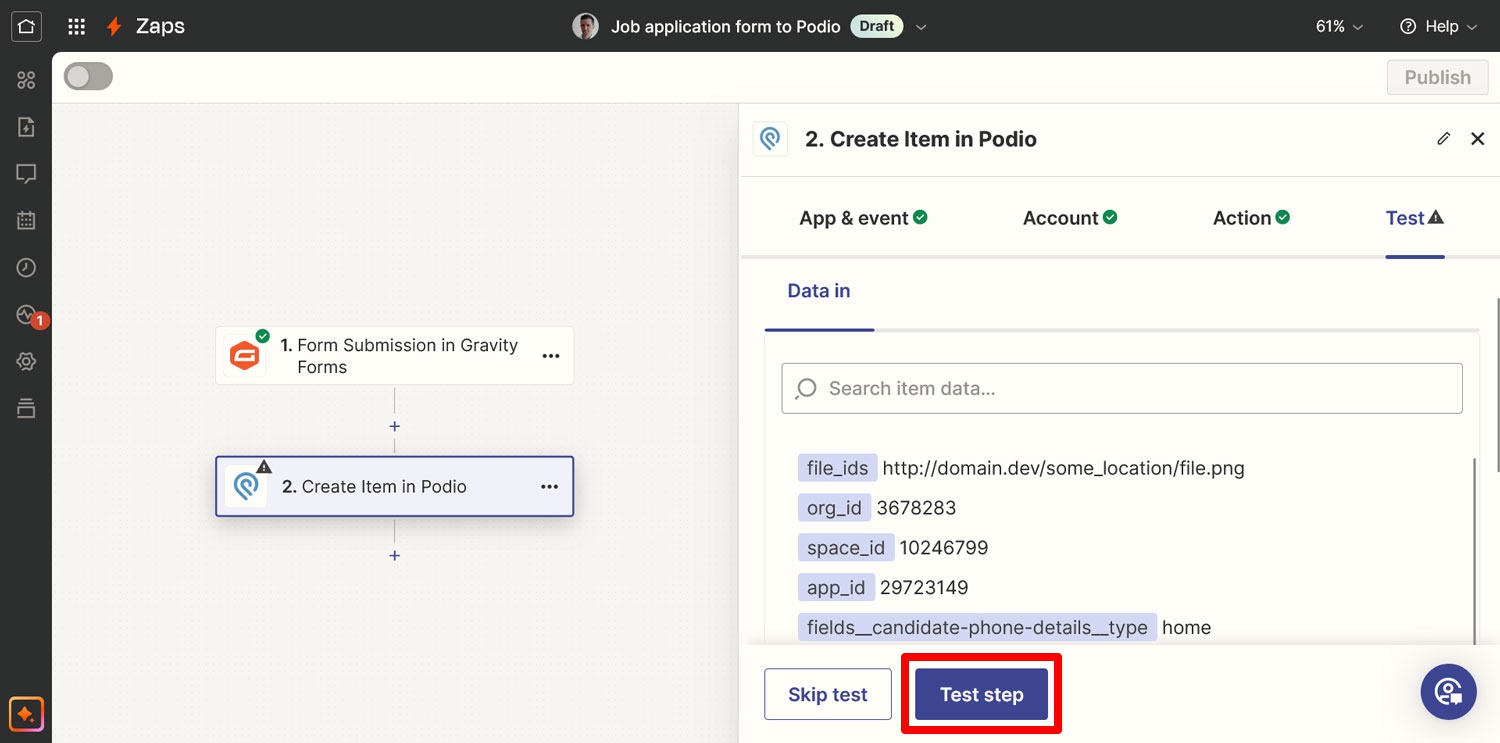
Task: Click the value 10246799
Action: [x=944, y=548]
